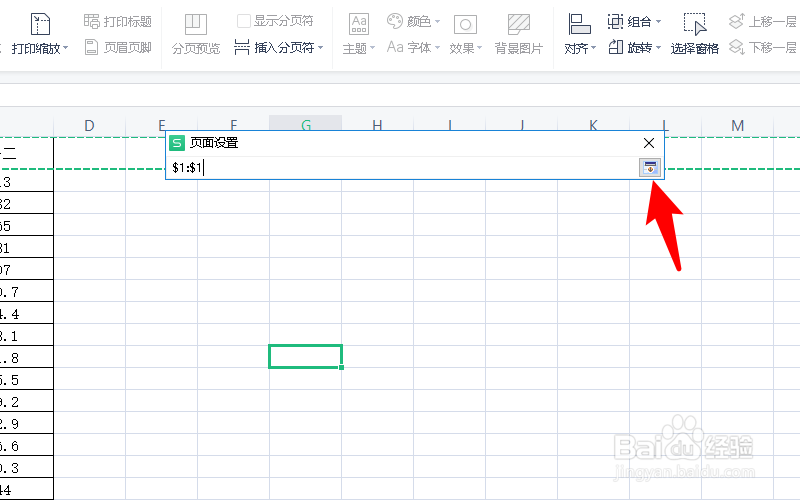Click the selected cell outlined in green
Screen dimensions: 800x500
pos(306,356)
